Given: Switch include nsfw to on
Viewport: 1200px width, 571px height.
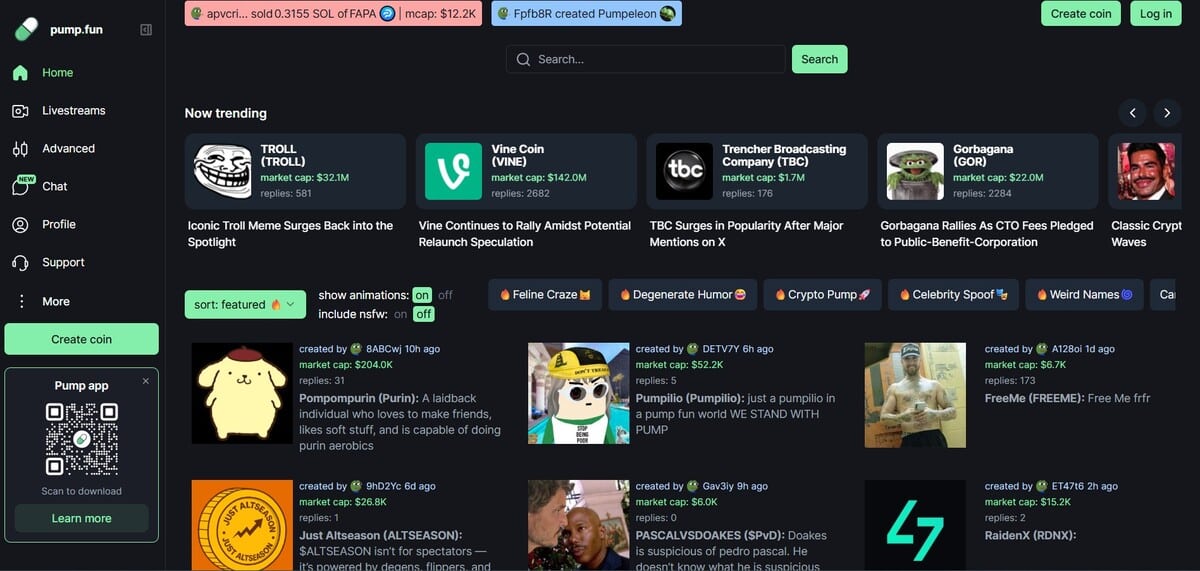Looking at the screenshot, I should click(x=400, y=314).
